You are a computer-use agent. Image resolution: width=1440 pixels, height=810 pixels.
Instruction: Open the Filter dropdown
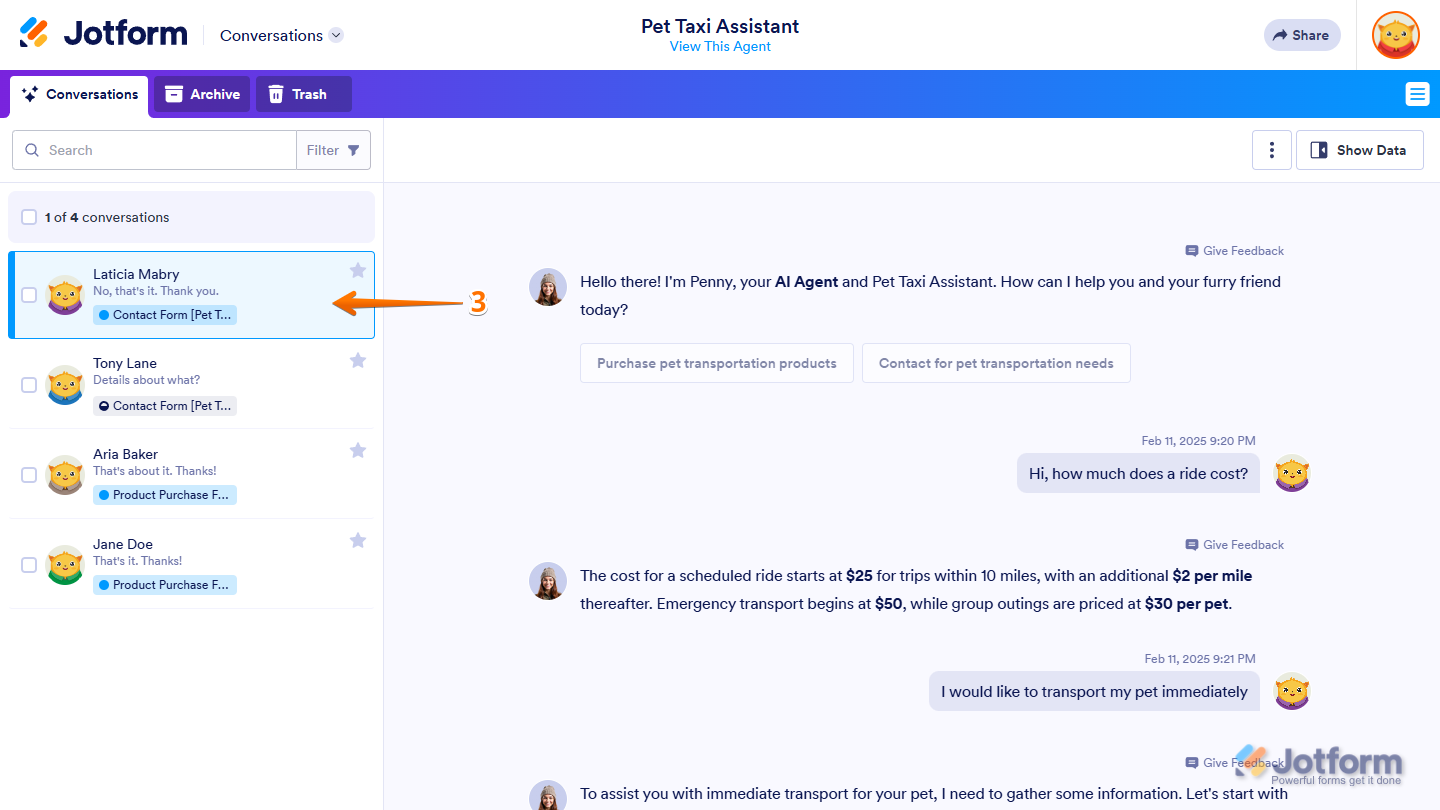click(x=333, y=150)
